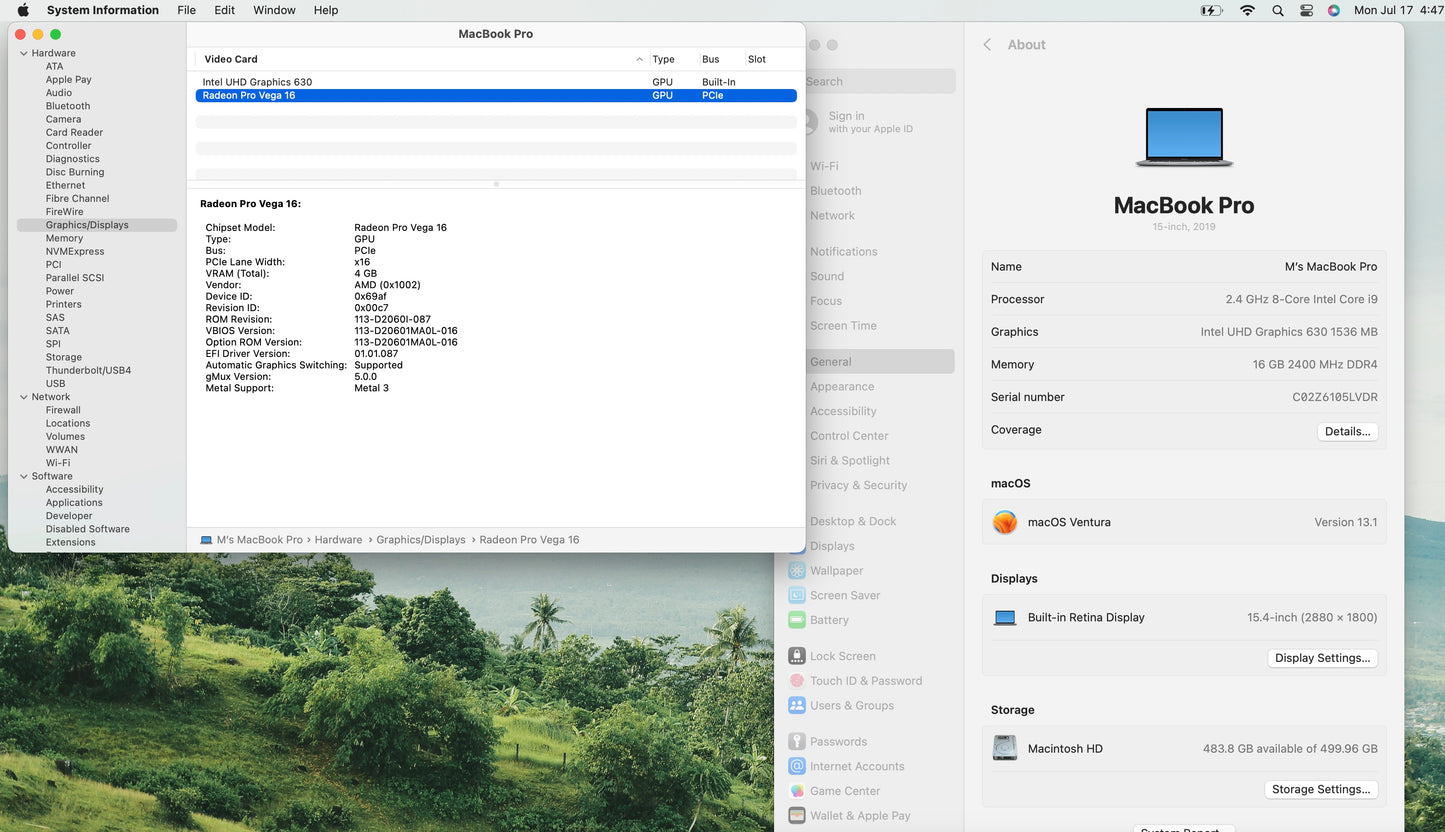Viewport: 1445px width, 832px height.
Task: Open Display Settings button
Action: click(1322, 658)
